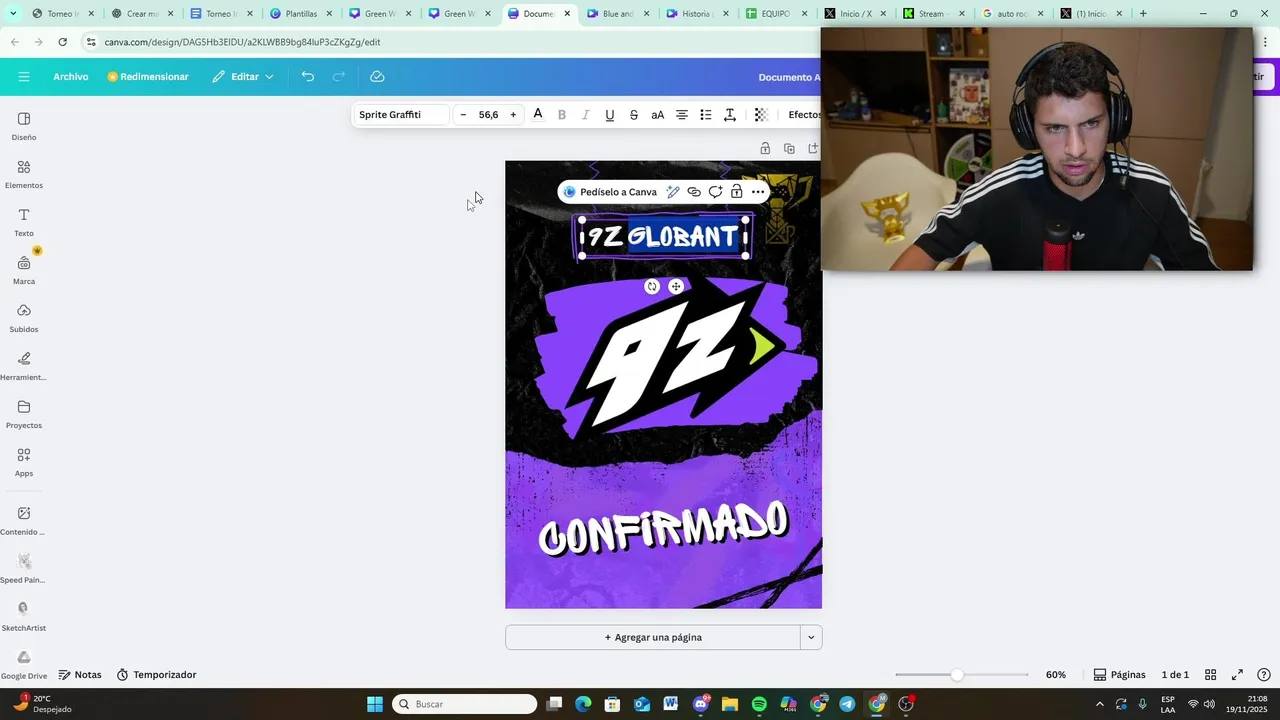
Task: Toggle strikethrough formatting
Action: [634, 115]
